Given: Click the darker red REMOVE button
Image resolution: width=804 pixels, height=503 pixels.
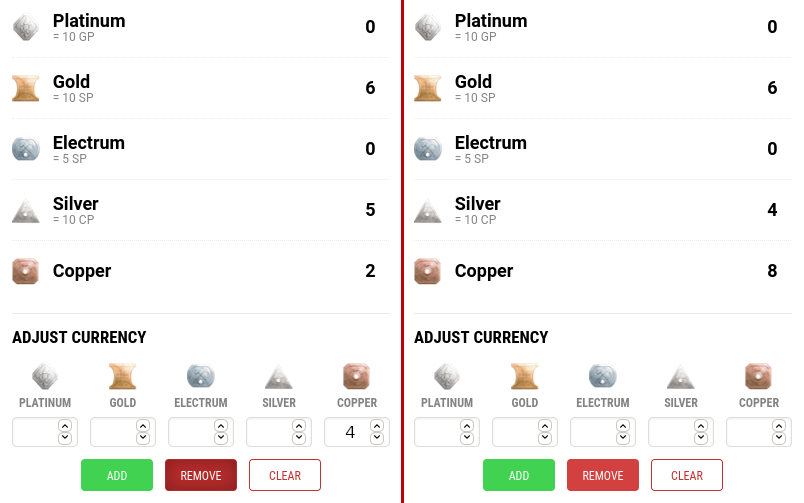Looking at the screenshot, I should (x=201, y=475).
